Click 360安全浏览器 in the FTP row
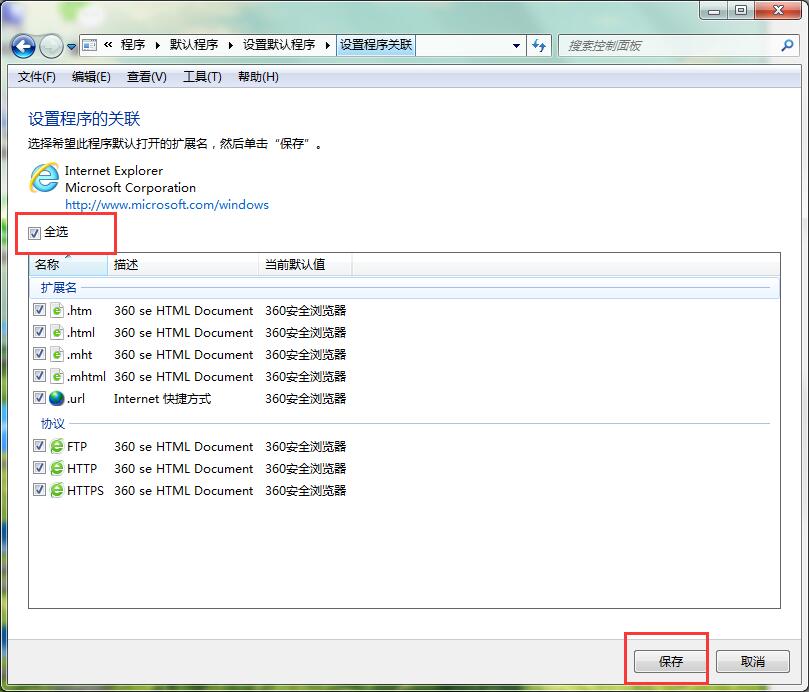Image resolution: width=809 pixels, height=692 pixels. [305, 446]
